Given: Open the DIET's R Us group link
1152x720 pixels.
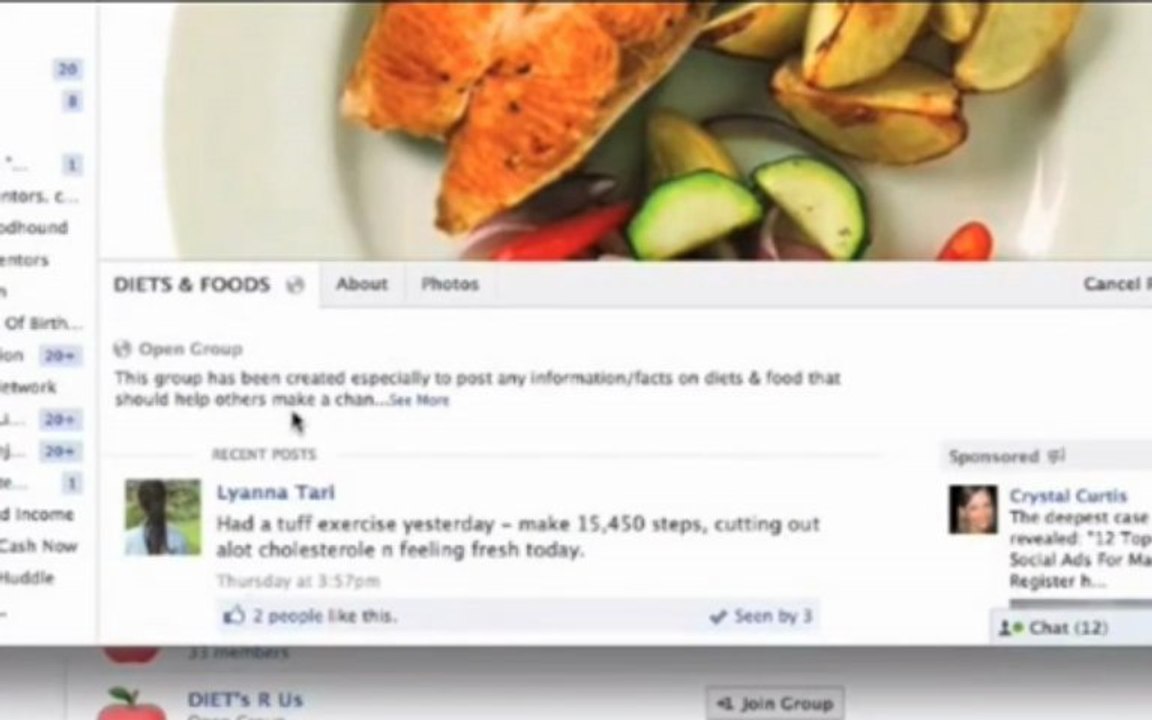Looking at the screenshot, I should [x=245, y=699].
